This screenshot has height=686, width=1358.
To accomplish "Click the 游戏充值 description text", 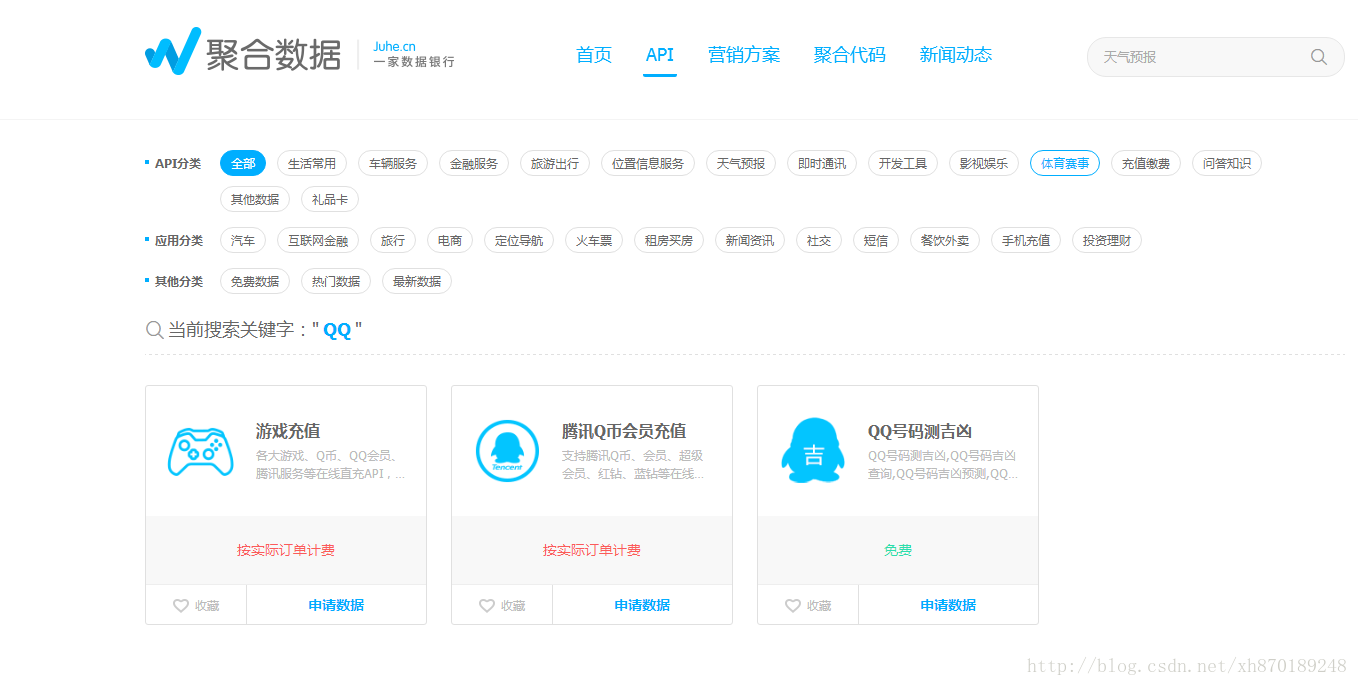I will [331, 465].
